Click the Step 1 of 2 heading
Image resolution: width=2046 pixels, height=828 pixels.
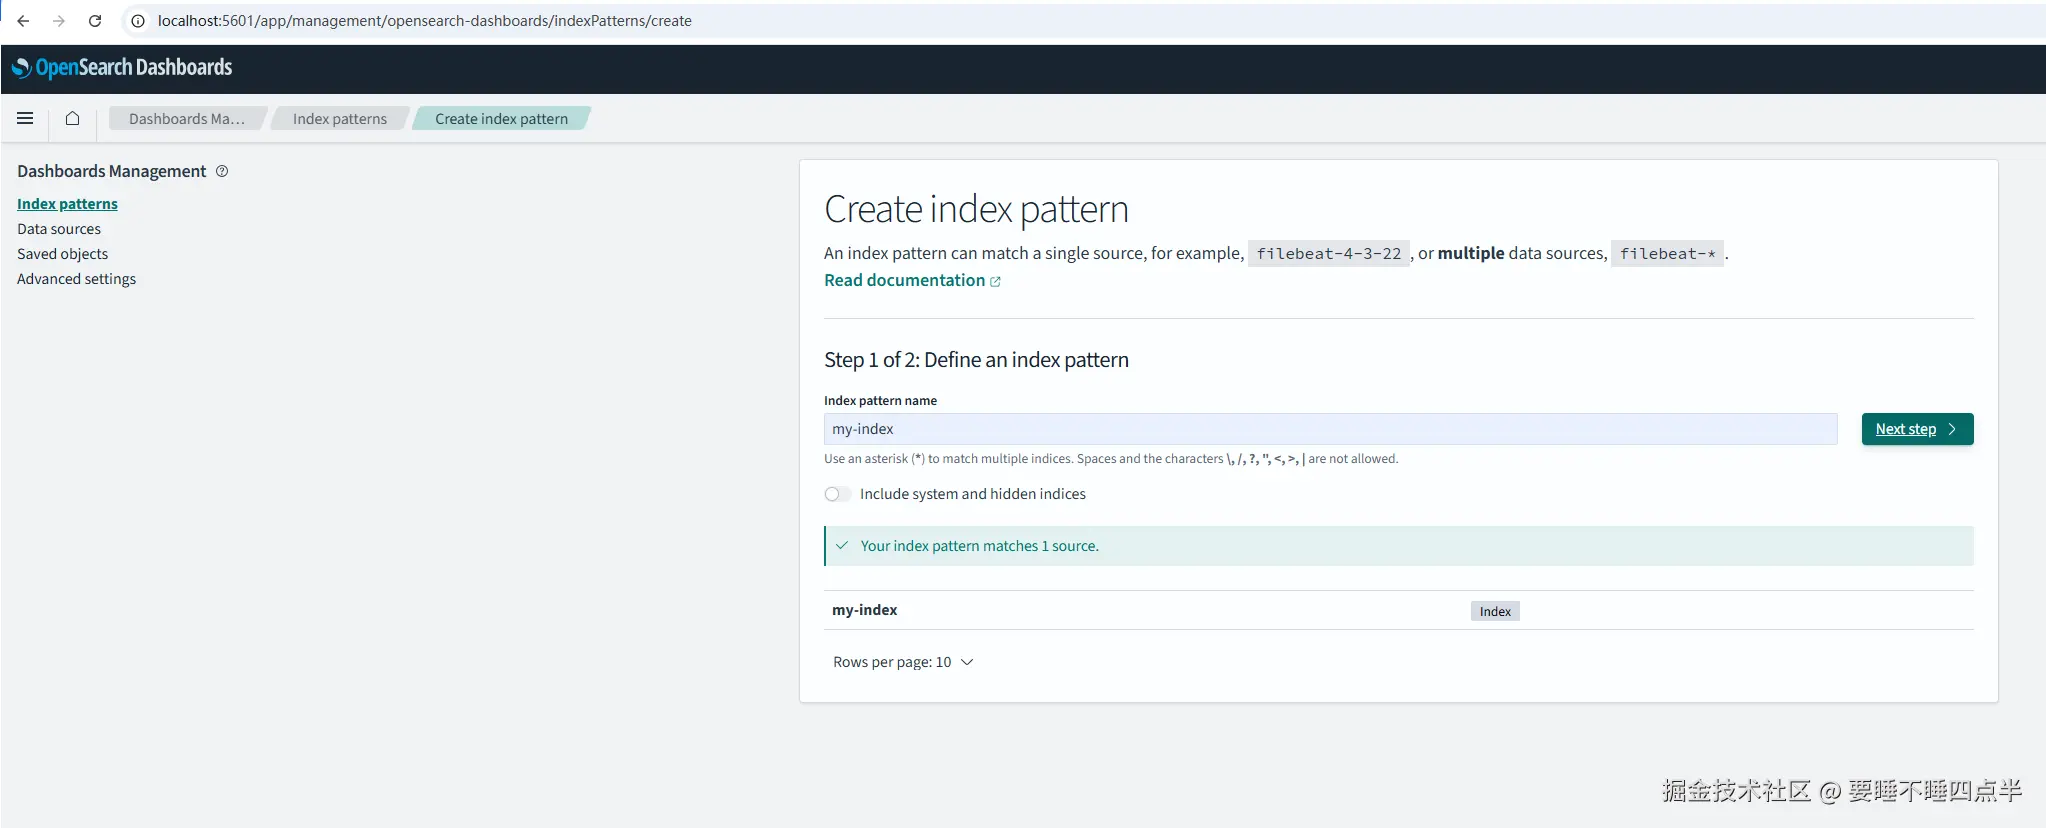[976, 360]
